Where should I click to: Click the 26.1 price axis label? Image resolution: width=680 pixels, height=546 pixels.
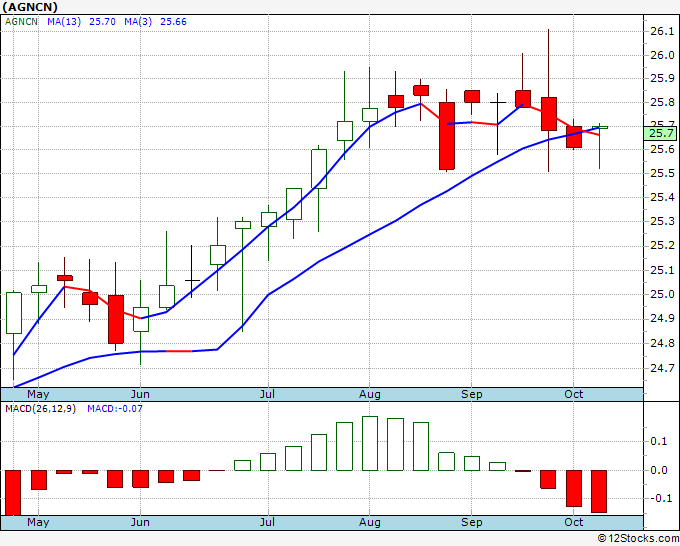pyautogui.click(x=662, y=31)
